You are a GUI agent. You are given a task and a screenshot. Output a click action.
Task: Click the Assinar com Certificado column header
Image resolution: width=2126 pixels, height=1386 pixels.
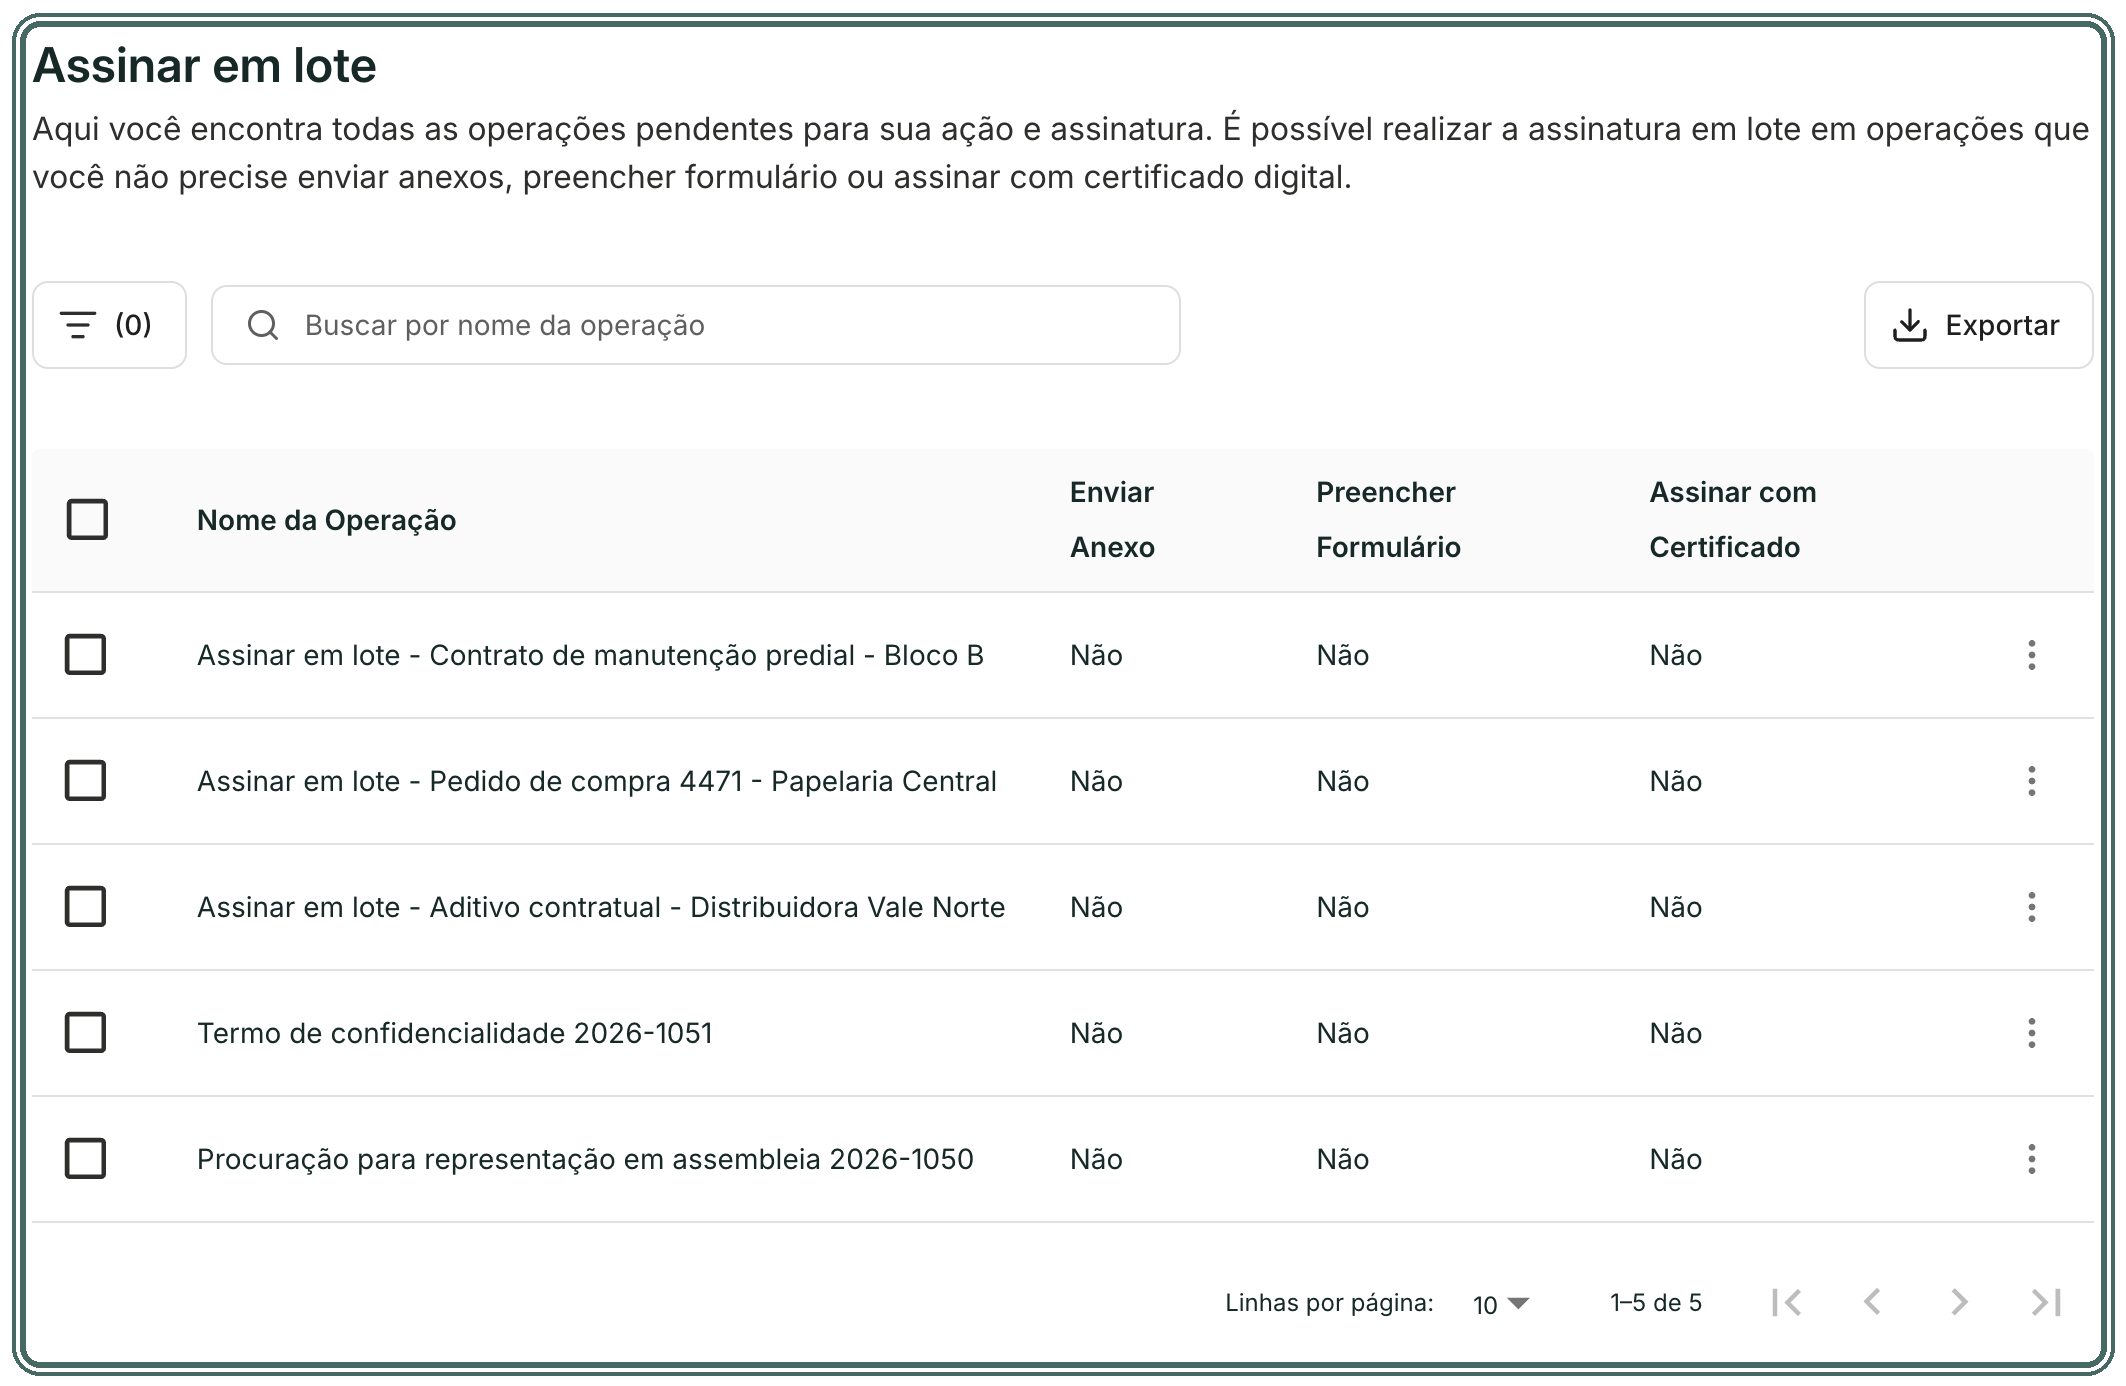point(1733,520)
